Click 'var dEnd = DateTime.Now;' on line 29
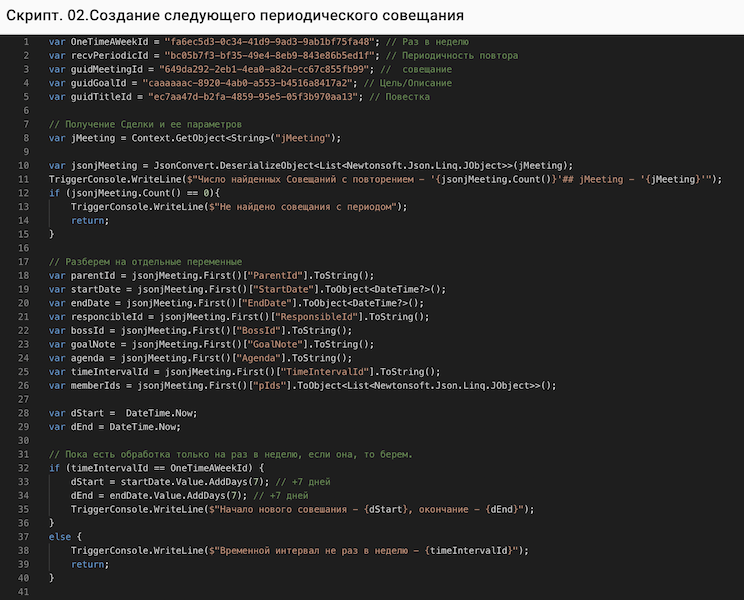This screenshot has width=744, height=600. pos(115,427)
